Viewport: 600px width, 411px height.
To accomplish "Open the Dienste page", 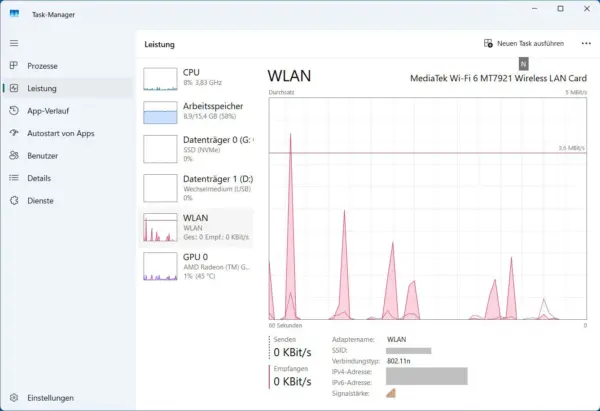I will pos(67,201).
